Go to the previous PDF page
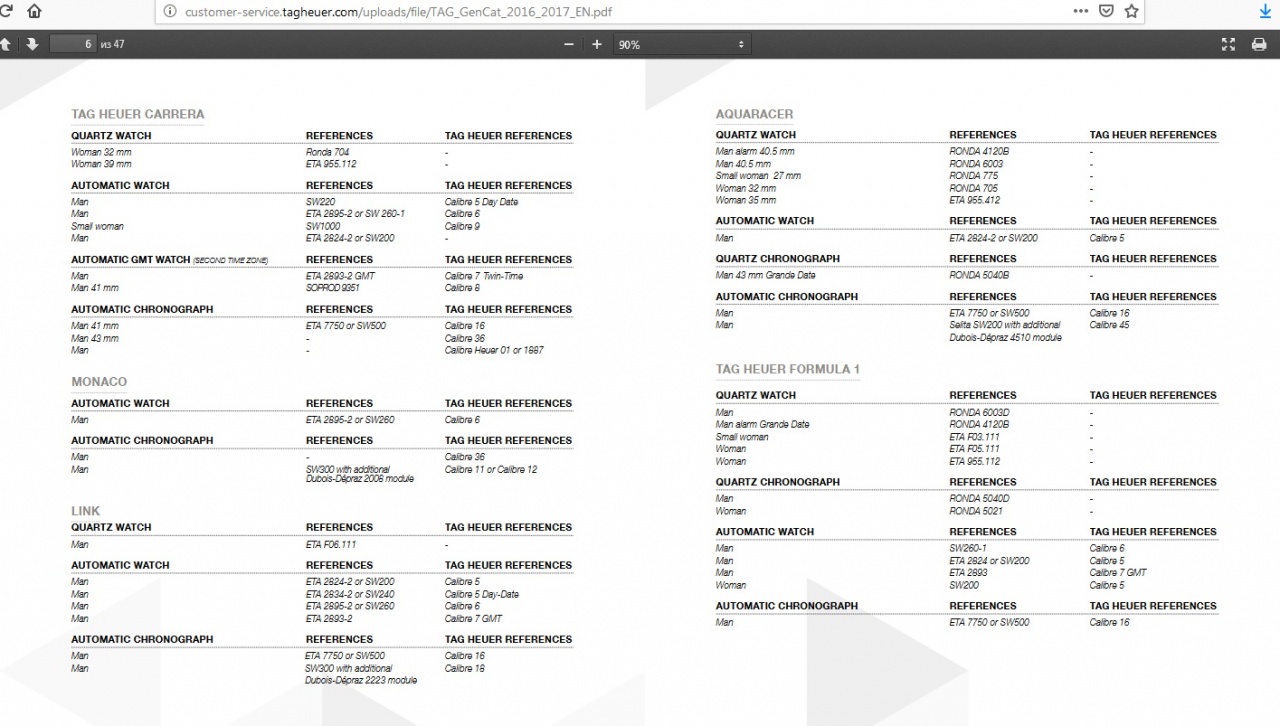The width and height of the screenshot is (1280, 726). point(5,44)
